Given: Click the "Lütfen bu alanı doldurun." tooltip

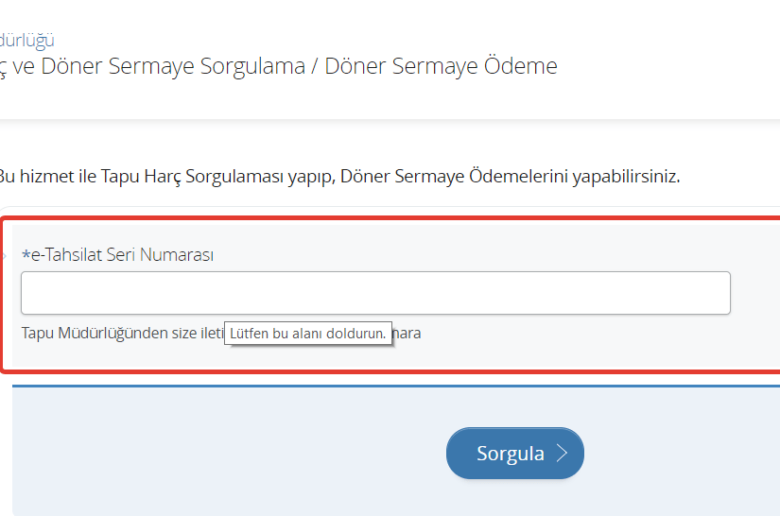Looking at the screenshot, I should pos(308,334).
